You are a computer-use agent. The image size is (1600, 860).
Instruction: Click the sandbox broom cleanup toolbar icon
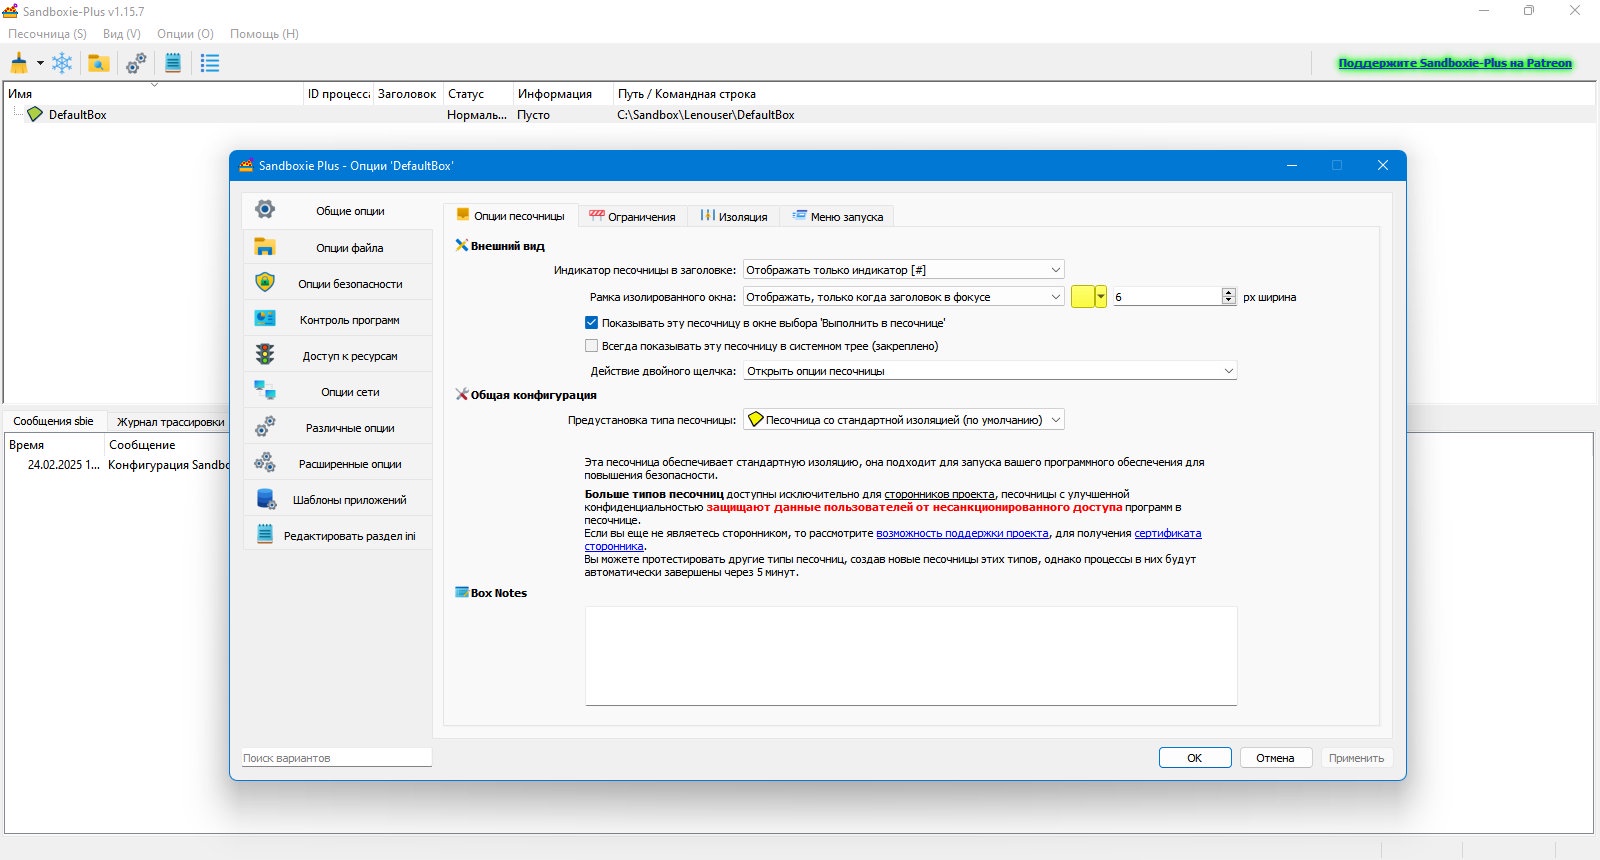19,63
